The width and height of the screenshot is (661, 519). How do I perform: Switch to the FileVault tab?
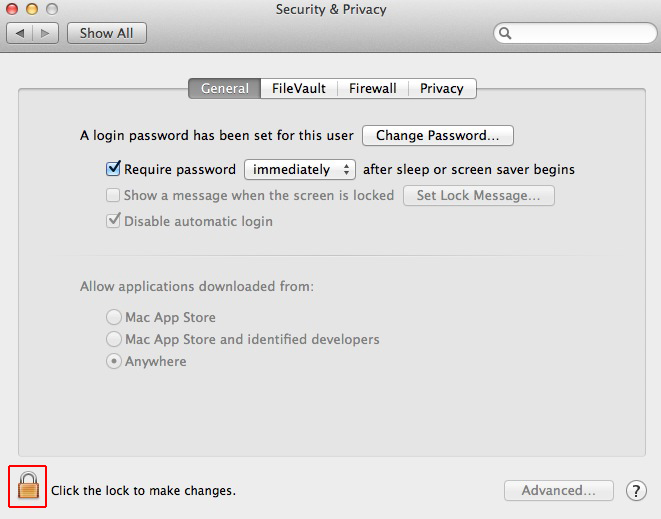tap(299, 89)
